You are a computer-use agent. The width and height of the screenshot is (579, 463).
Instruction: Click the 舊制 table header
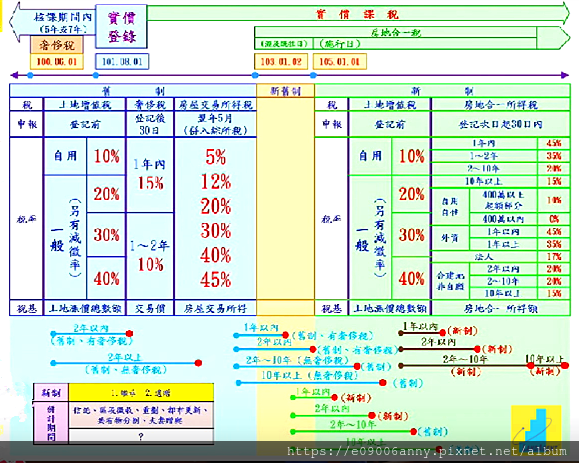(x=133, y=91)
